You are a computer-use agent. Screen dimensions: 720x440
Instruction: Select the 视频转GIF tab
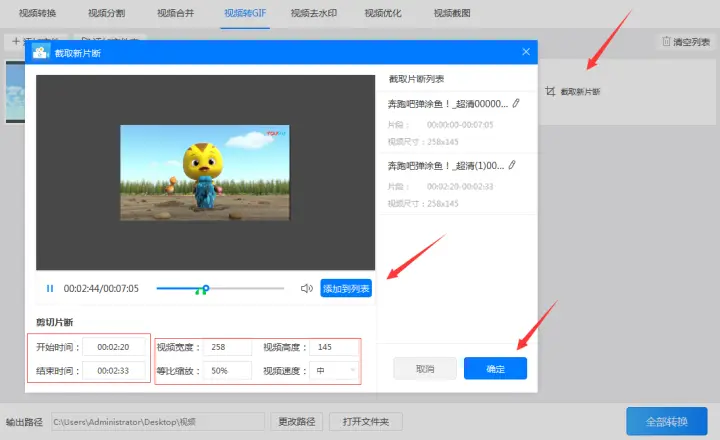click(x=245, y=13)
